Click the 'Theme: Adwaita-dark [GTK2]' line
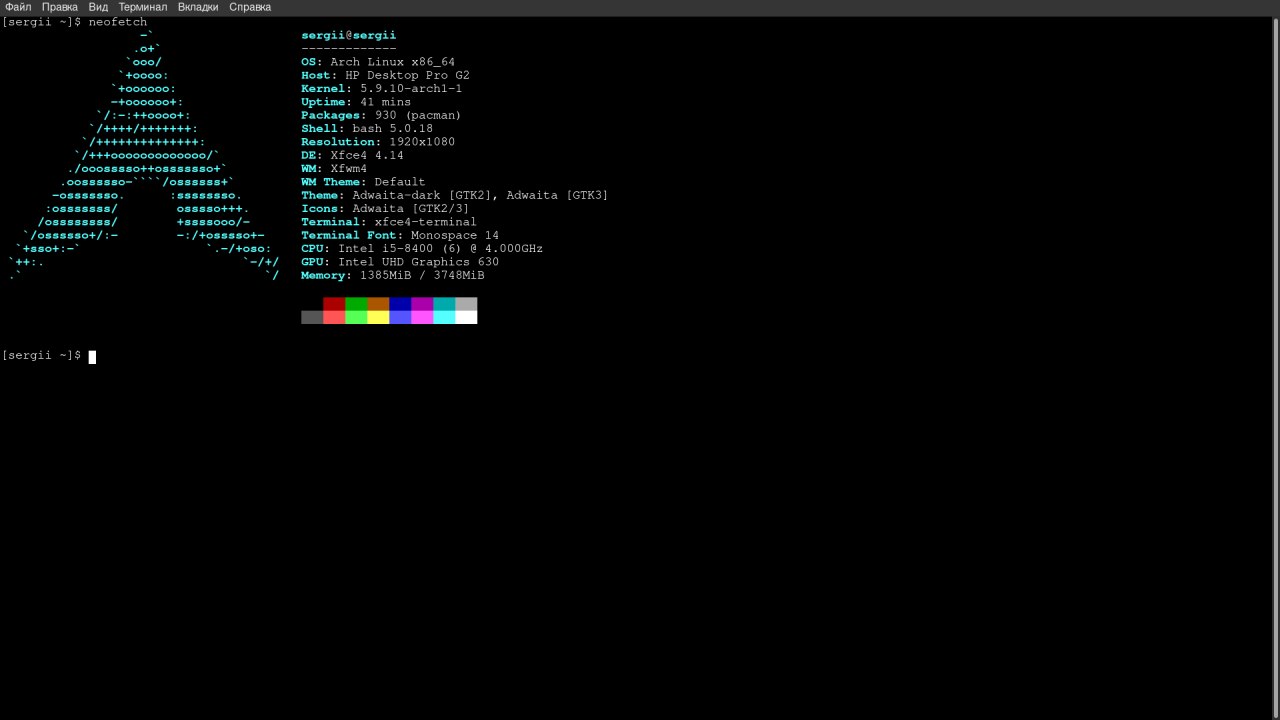The height and width of the screenshot is (720, 1280). [x=454, y=195]
